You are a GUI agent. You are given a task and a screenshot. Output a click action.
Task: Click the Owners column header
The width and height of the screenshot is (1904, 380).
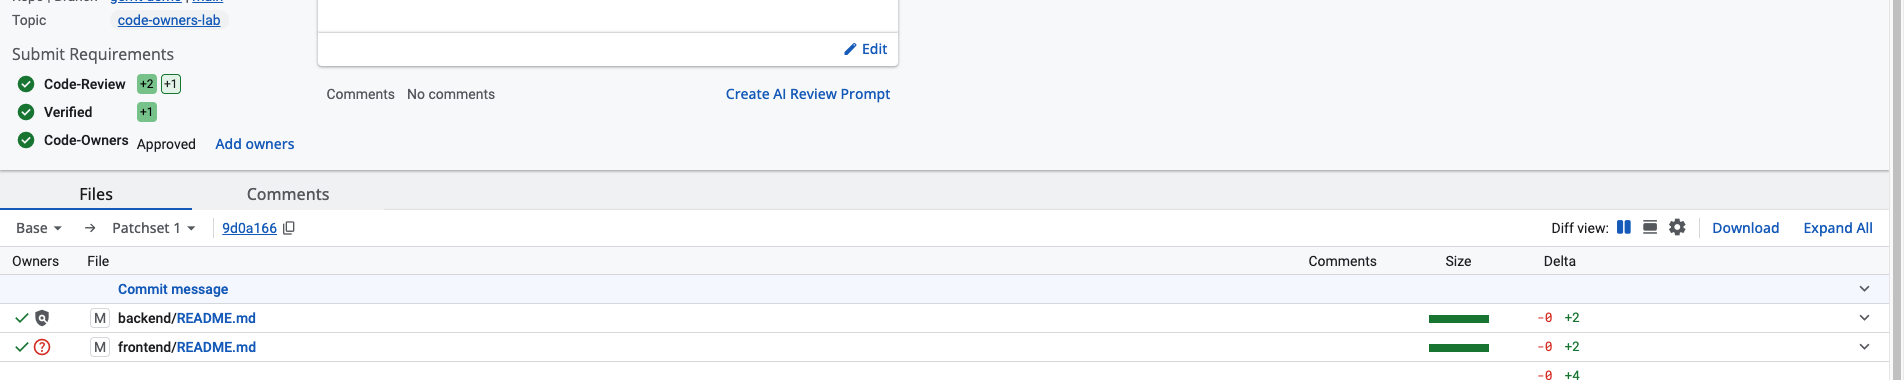pyautogui.click(x=35, y=261)
